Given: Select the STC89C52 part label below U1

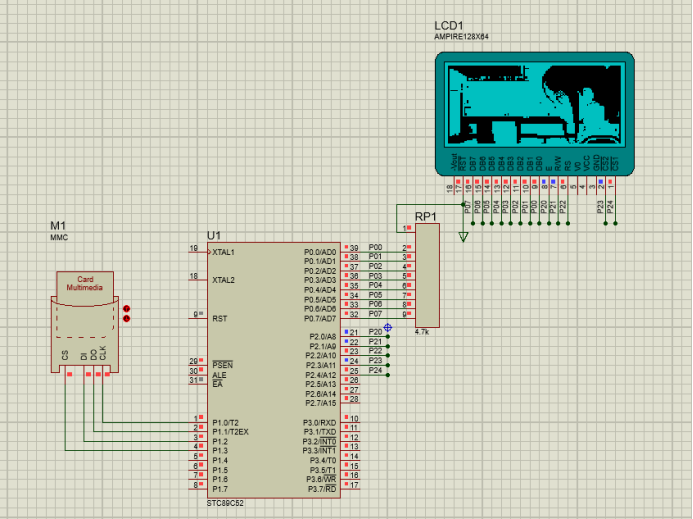Looking at the screenshot, I should pos(225,503).
